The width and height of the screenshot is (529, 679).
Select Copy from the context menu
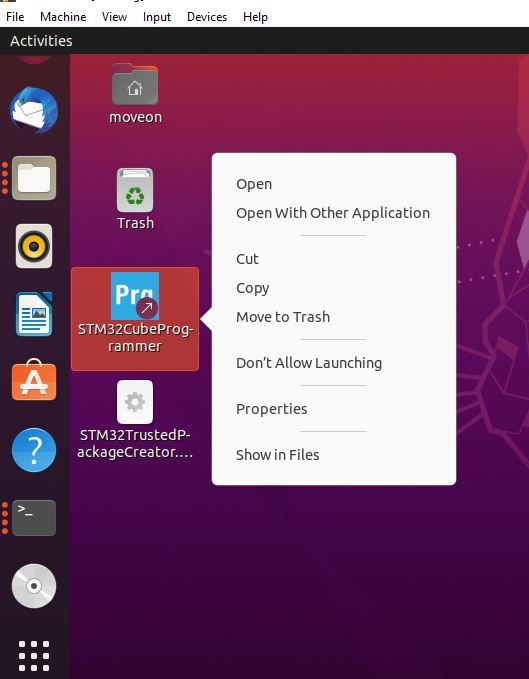[252, 288]
